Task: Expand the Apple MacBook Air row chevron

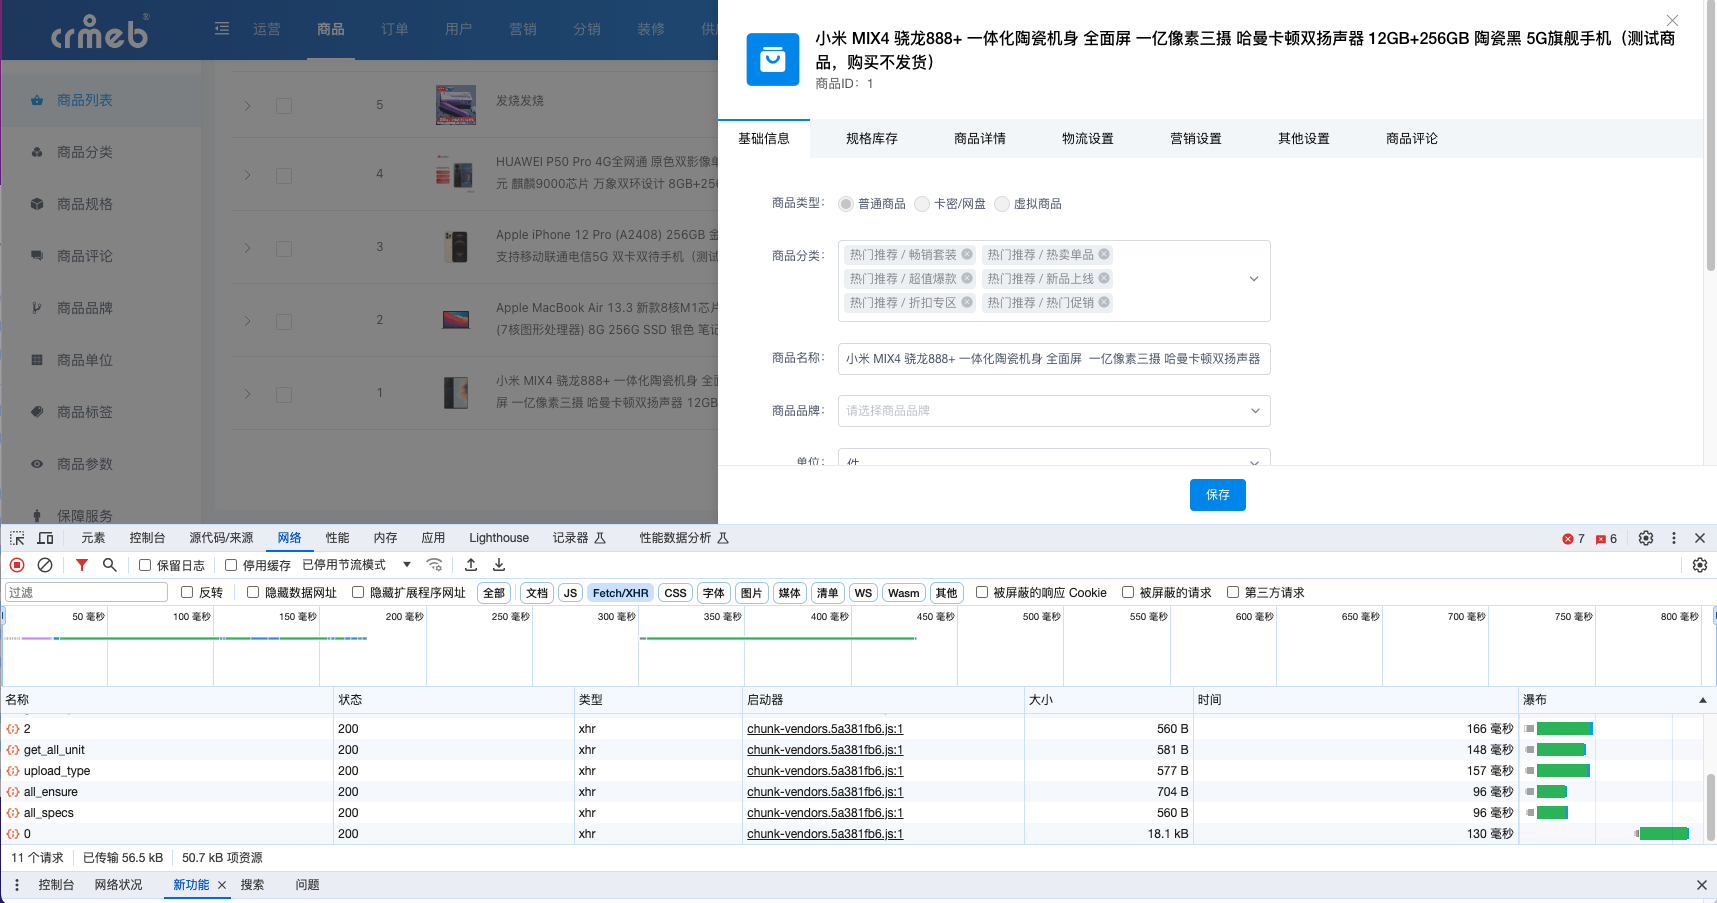Action: click(x=247, y=321)
